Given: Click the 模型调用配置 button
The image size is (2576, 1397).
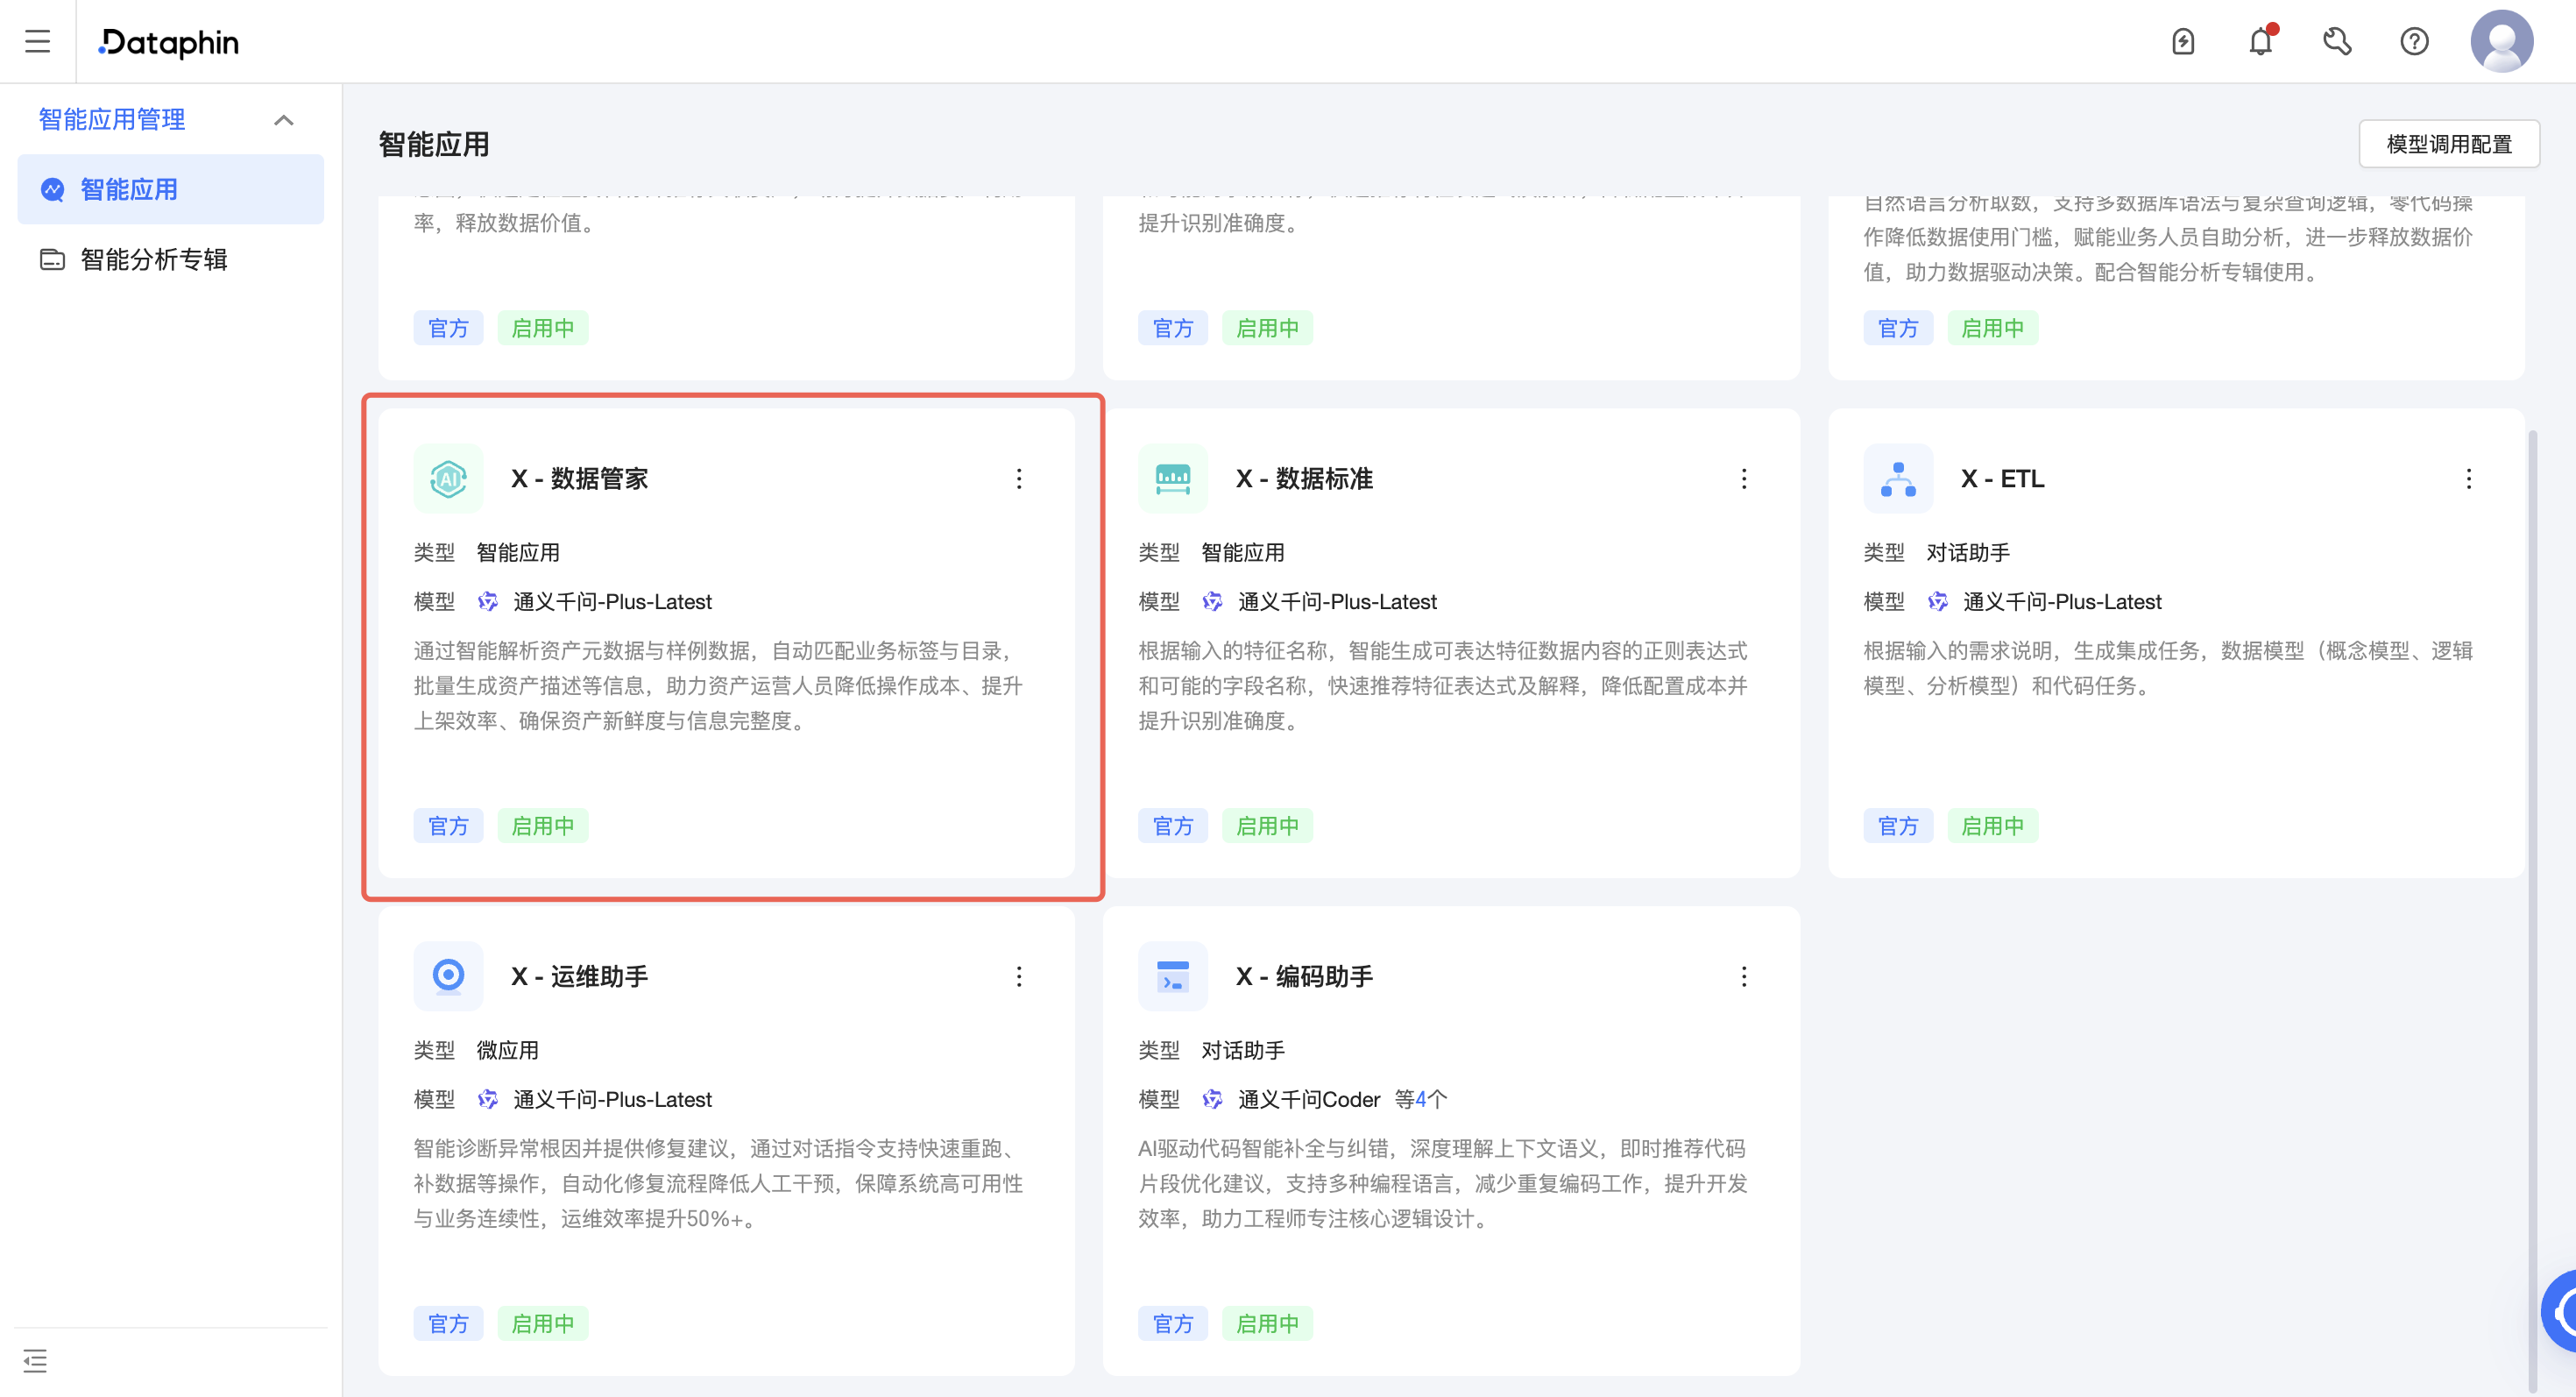Looking at the screenshot, I should (x=2448, y=143).
